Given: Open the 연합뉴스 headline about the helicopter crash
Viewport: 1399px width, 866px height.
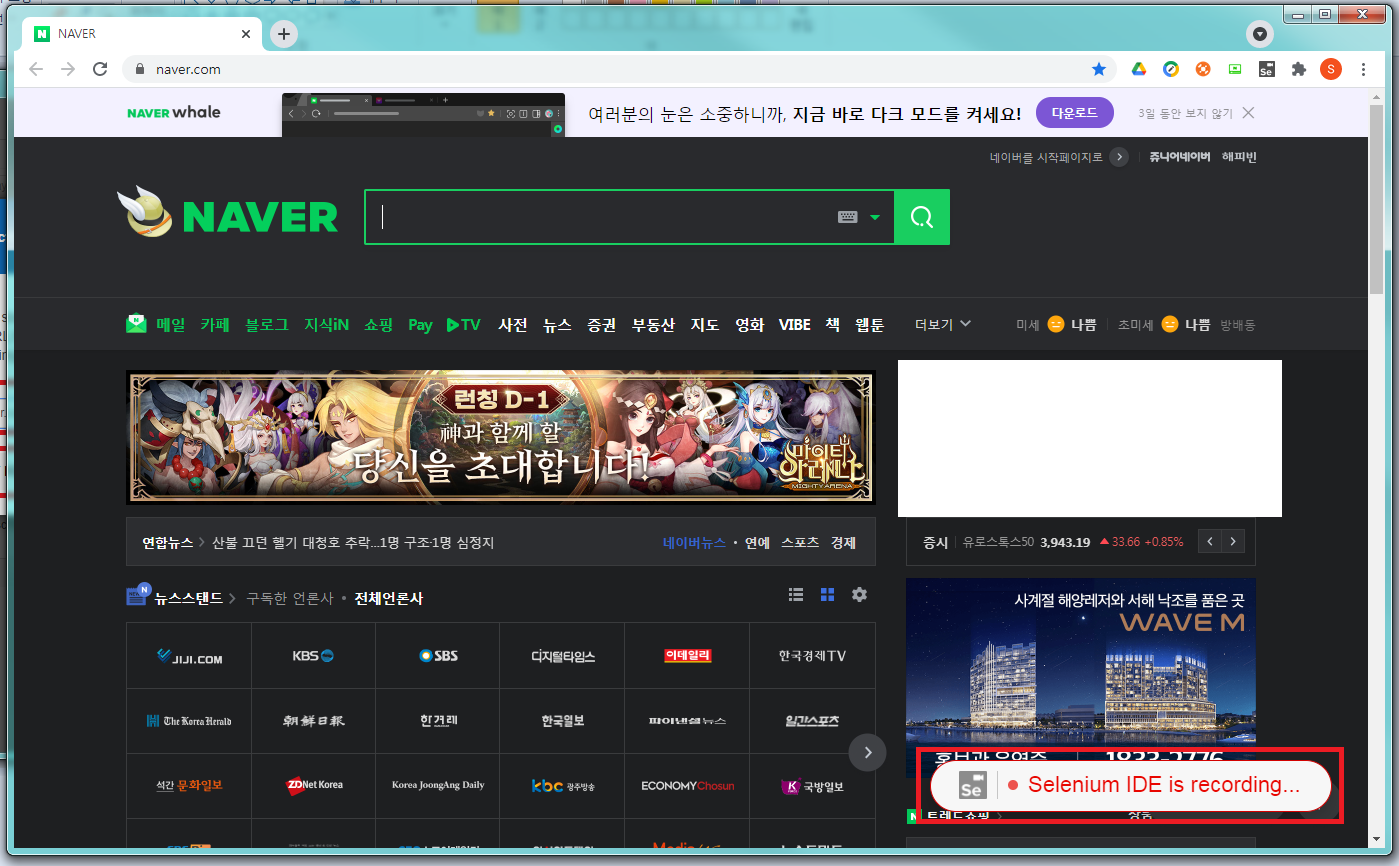Looking at the screenshot, I should click(353, 542).
